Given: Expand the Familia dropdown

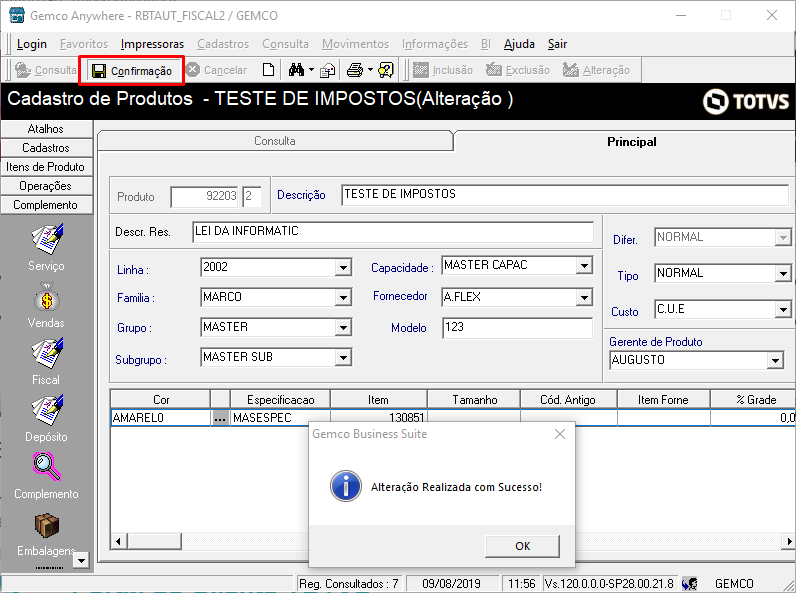Looking at the screenshot, I should point(343,298).
